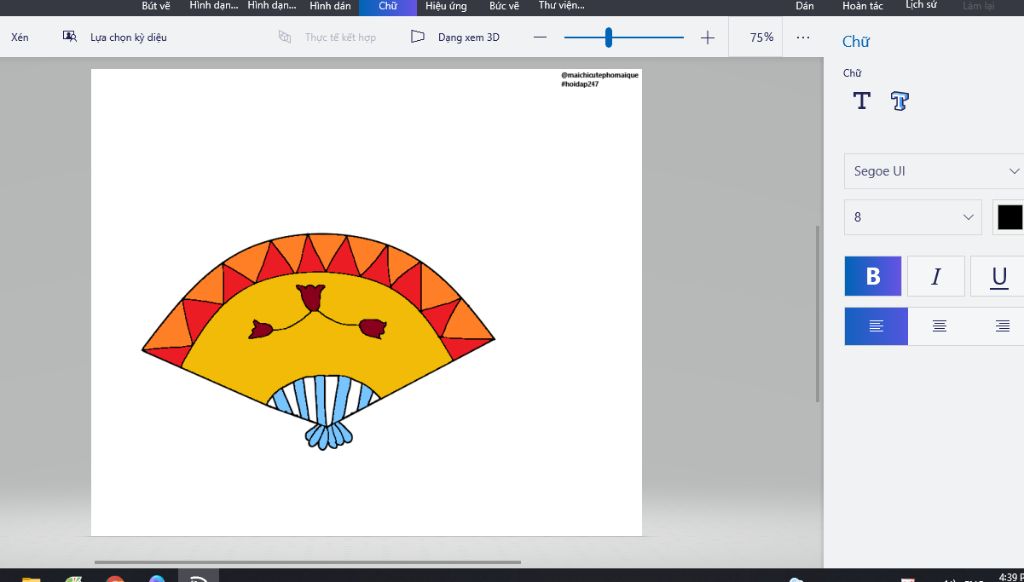Open the font size 8 dropdown

pyautogui.click(x=913, y=217)
